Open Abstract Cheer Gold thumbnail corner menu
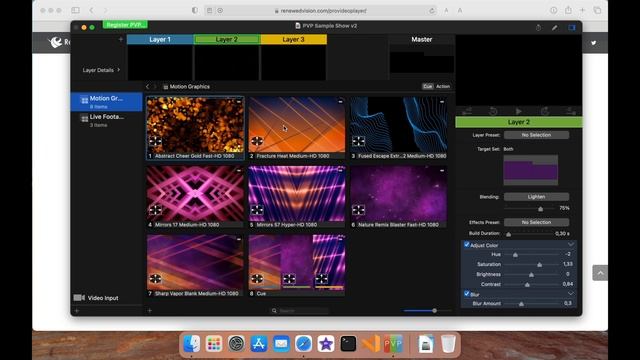The image size is (640, 360). tap(239, 102)
